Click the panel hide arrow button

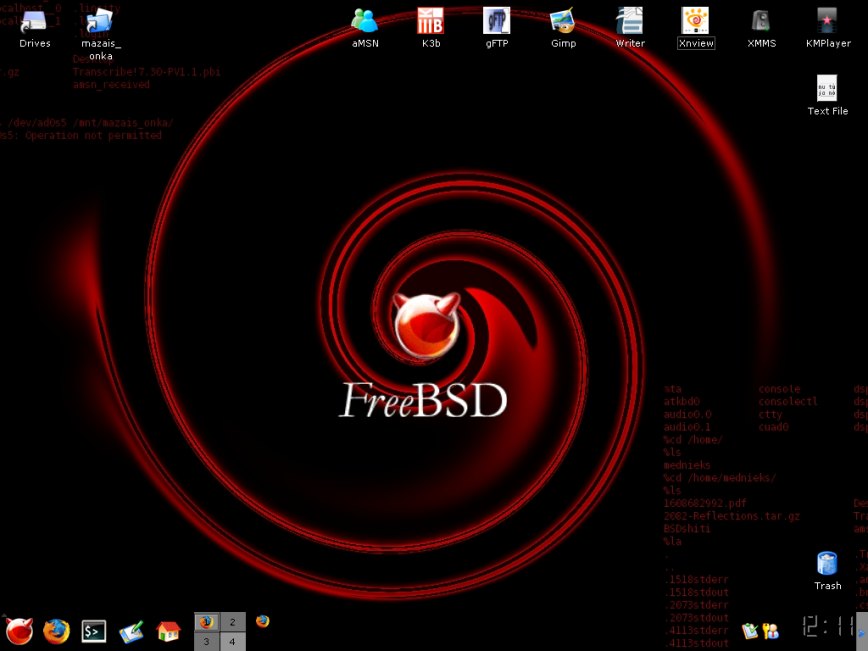click(862, 632)
